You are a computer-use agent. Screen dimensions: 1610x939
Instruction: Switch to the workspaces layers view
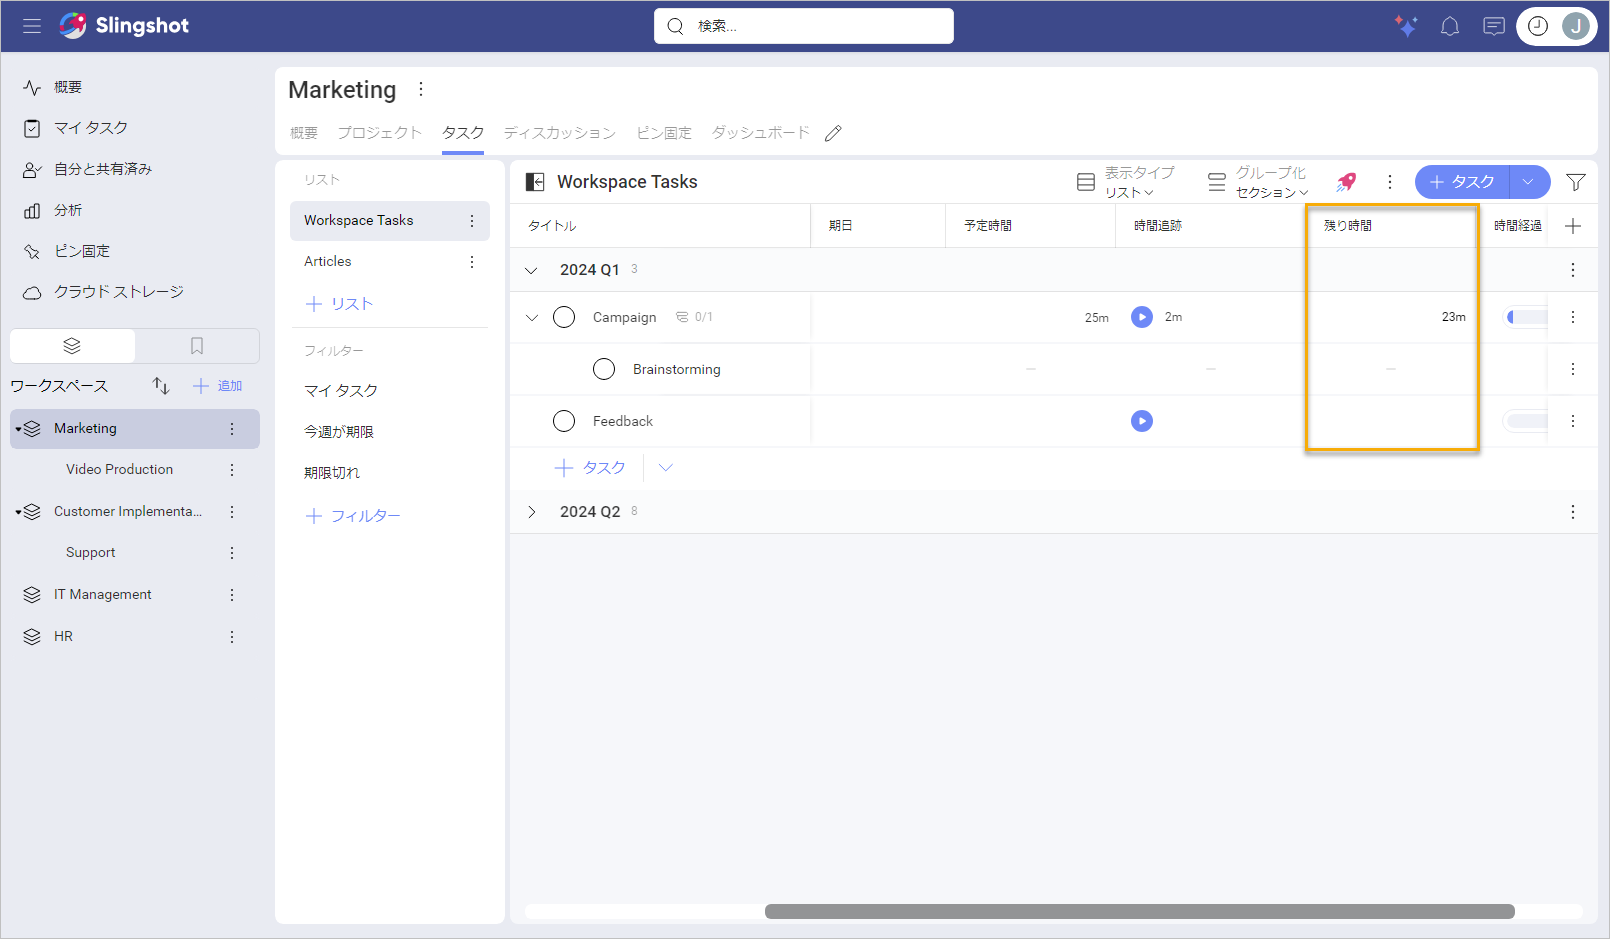coord(72,346)
